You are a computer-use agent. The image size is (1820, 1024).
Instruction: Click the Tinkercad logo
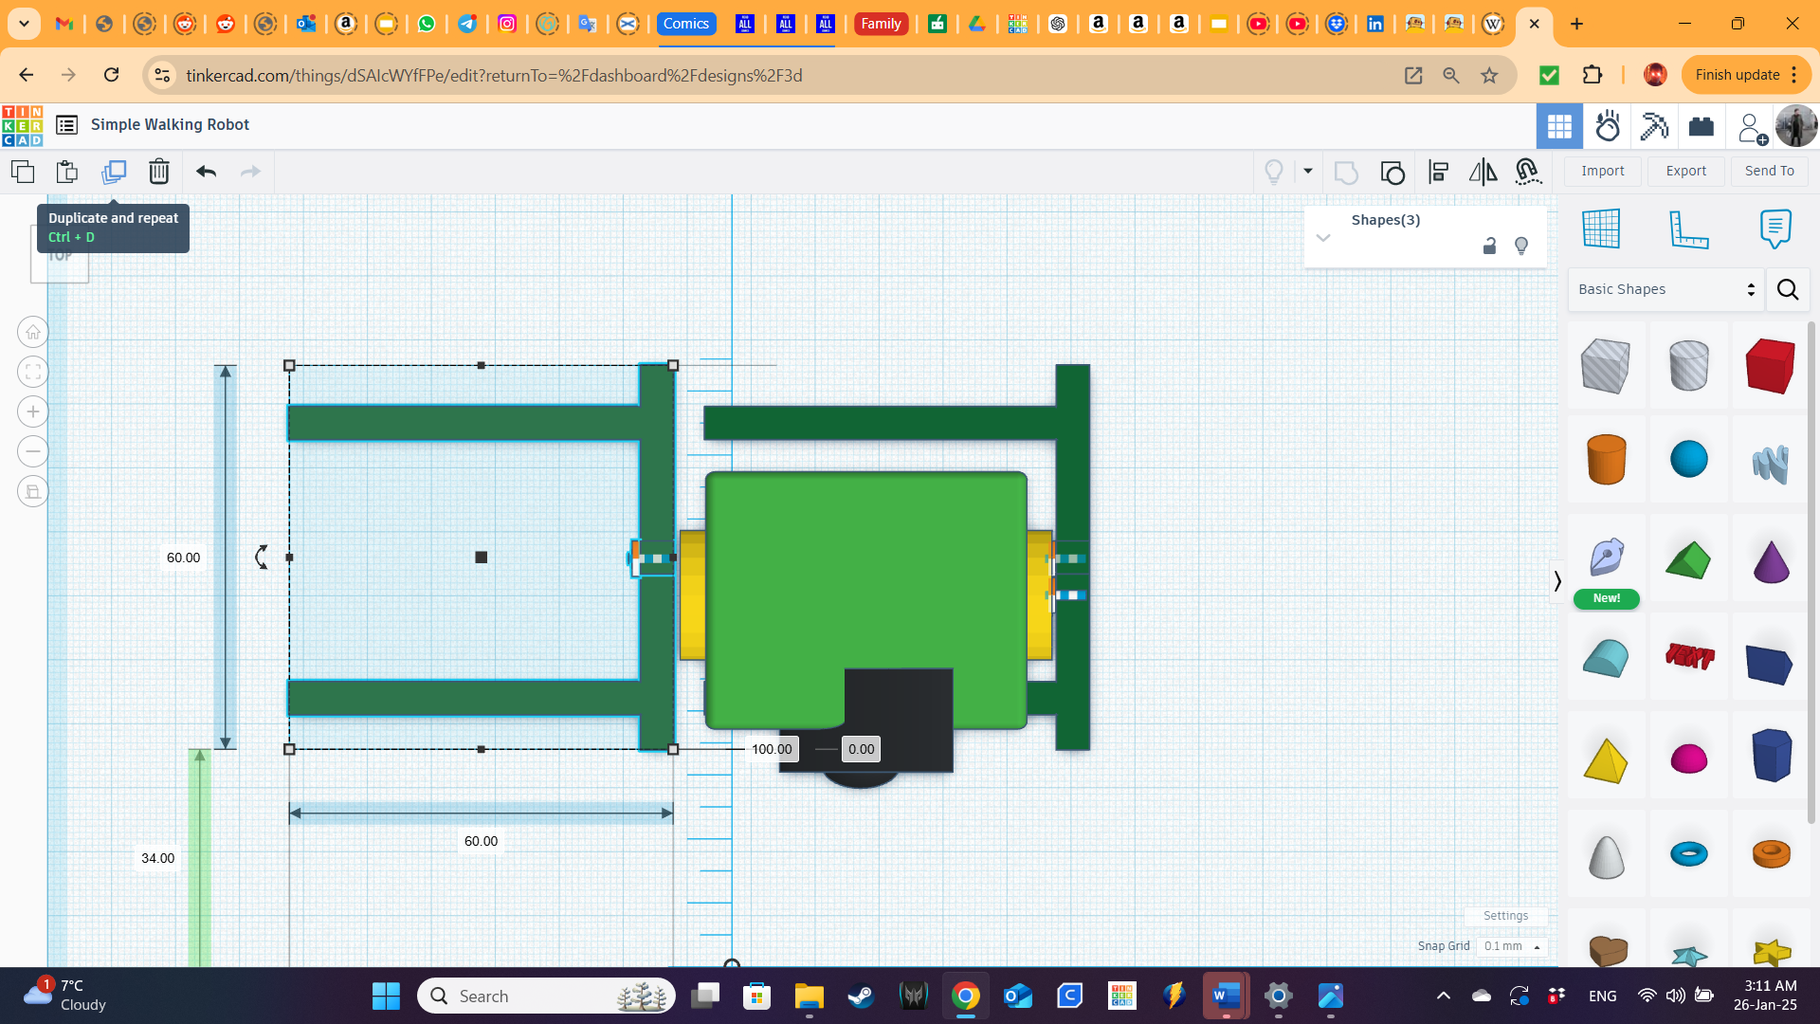[22, 126]
